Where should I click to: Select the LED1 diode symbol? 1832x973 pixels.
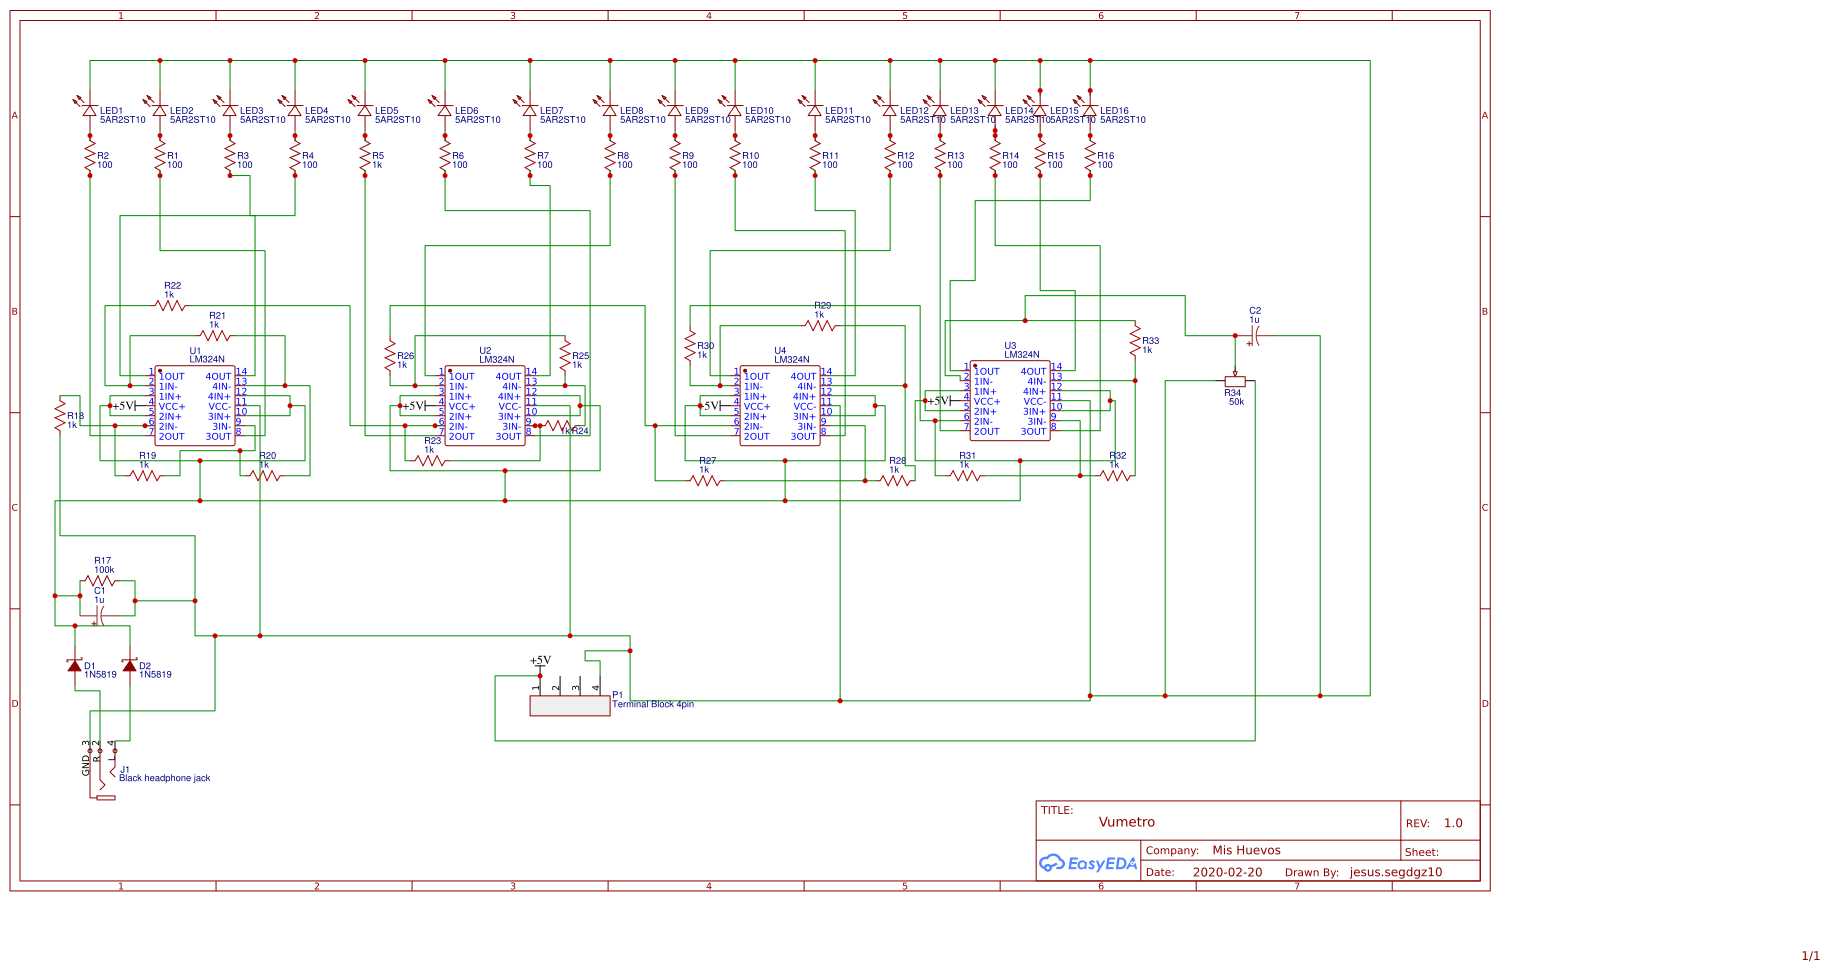tap(87, 108)
